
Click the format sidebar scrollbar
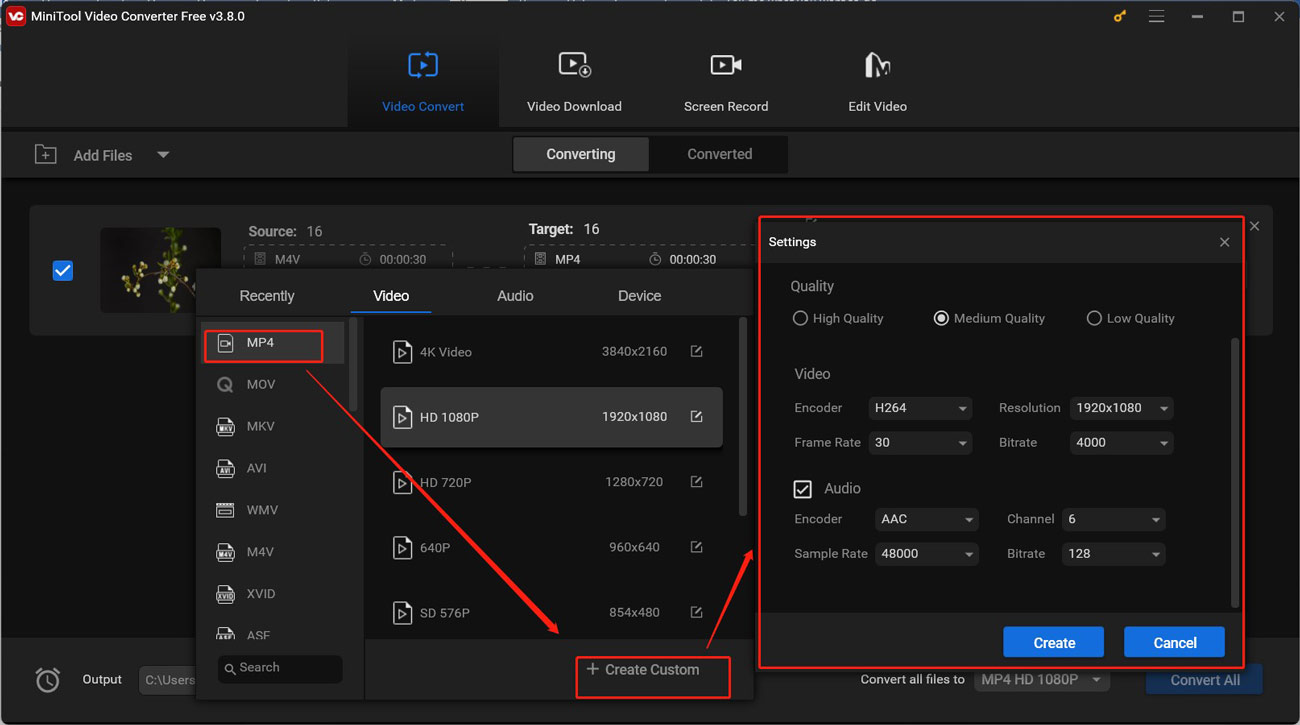point(353,364)
